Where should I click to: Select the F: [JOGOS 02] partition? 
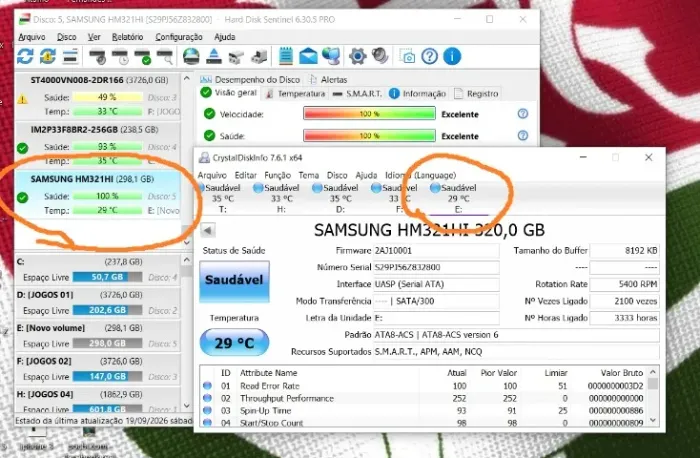coord(98,369)
